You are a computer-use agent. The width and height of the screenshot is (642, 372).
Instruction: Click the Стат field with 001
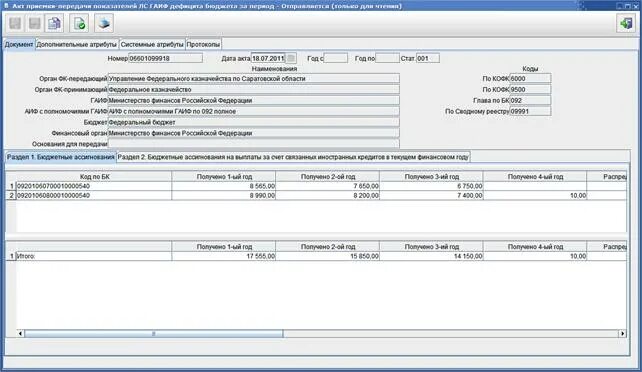click(x=428, y=59)
